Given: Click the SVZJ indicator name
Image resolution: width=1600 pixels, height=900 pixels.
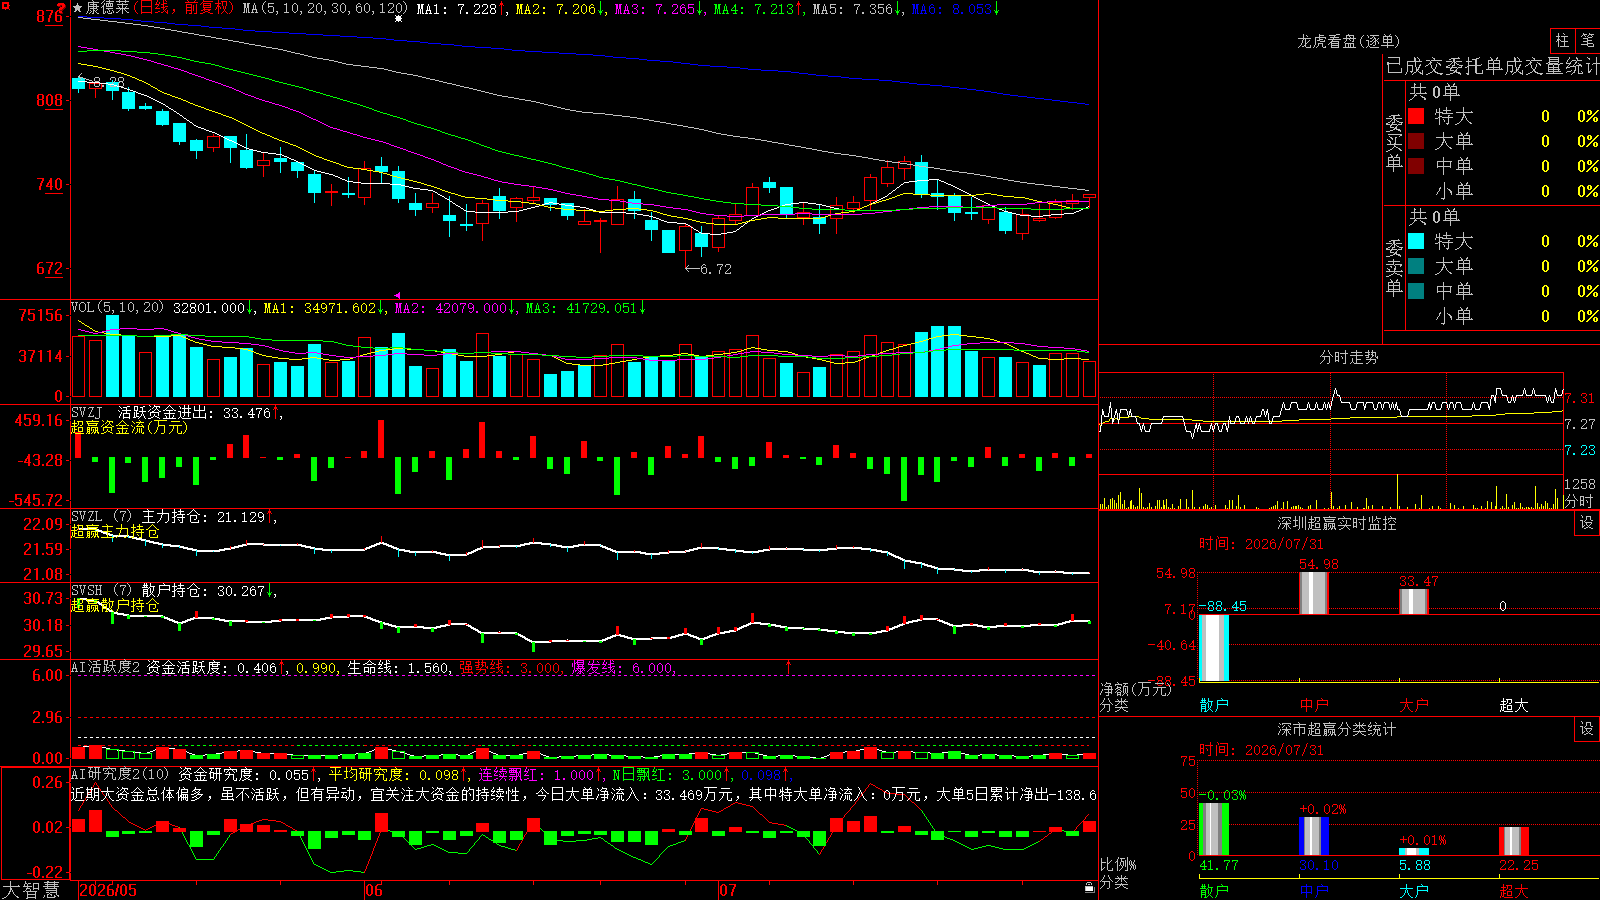Looking at the screenshot, I should point(87,412).
